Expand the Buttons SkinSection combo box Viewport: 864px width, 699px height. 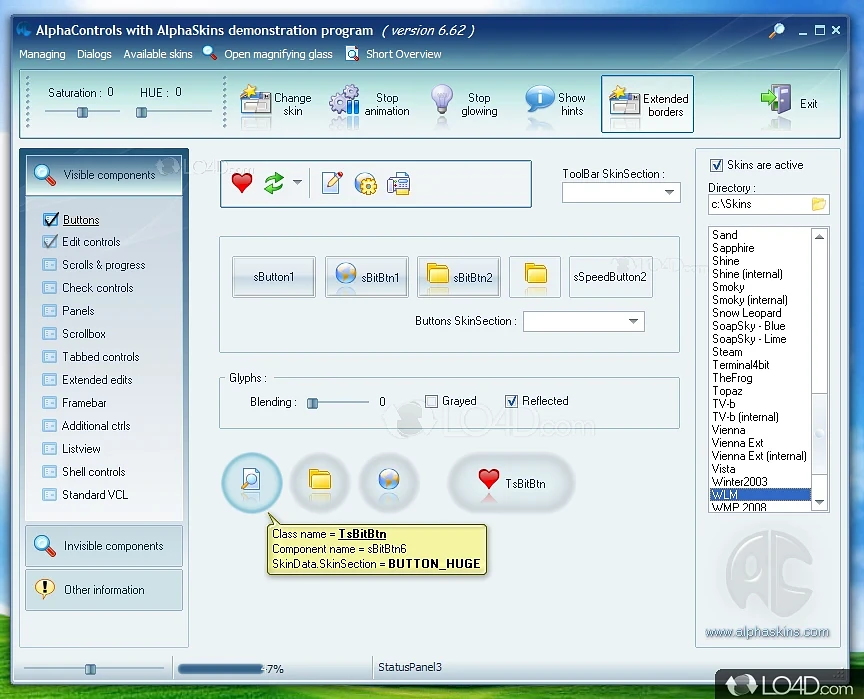(x=633, y=321)
